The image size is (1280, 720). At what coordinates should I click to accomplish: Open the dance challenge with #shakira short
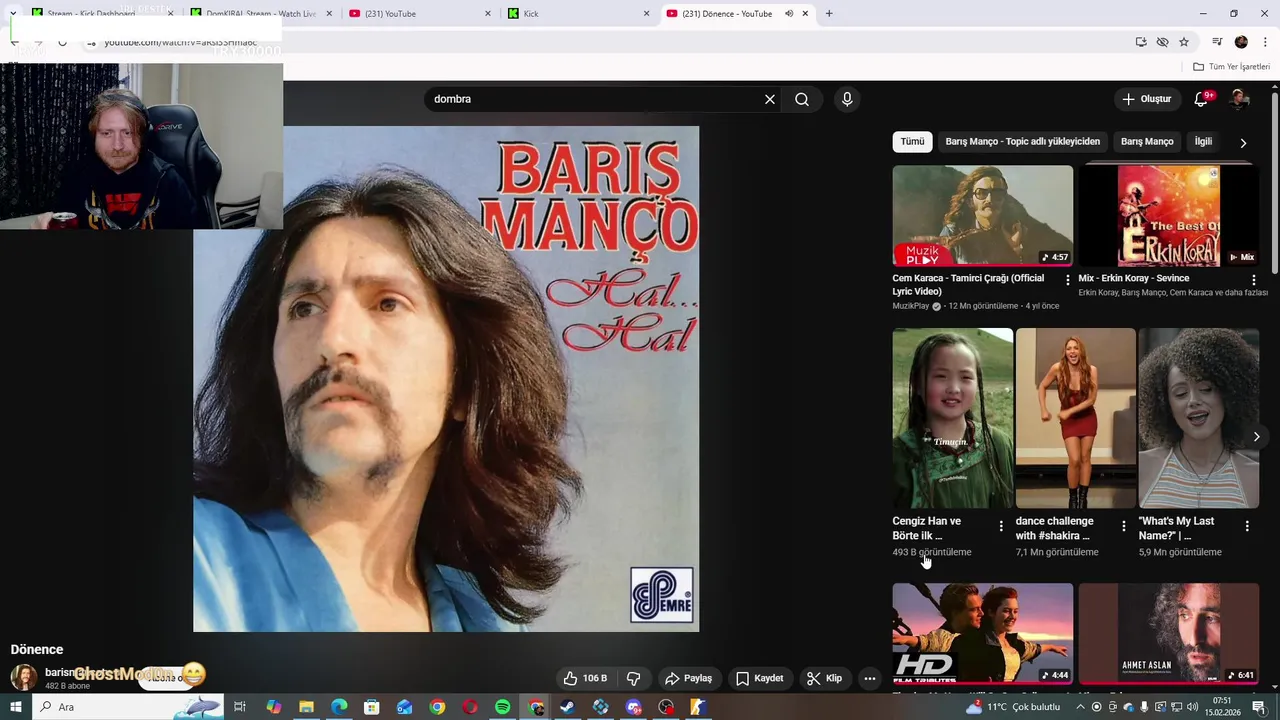[1076, 418]
